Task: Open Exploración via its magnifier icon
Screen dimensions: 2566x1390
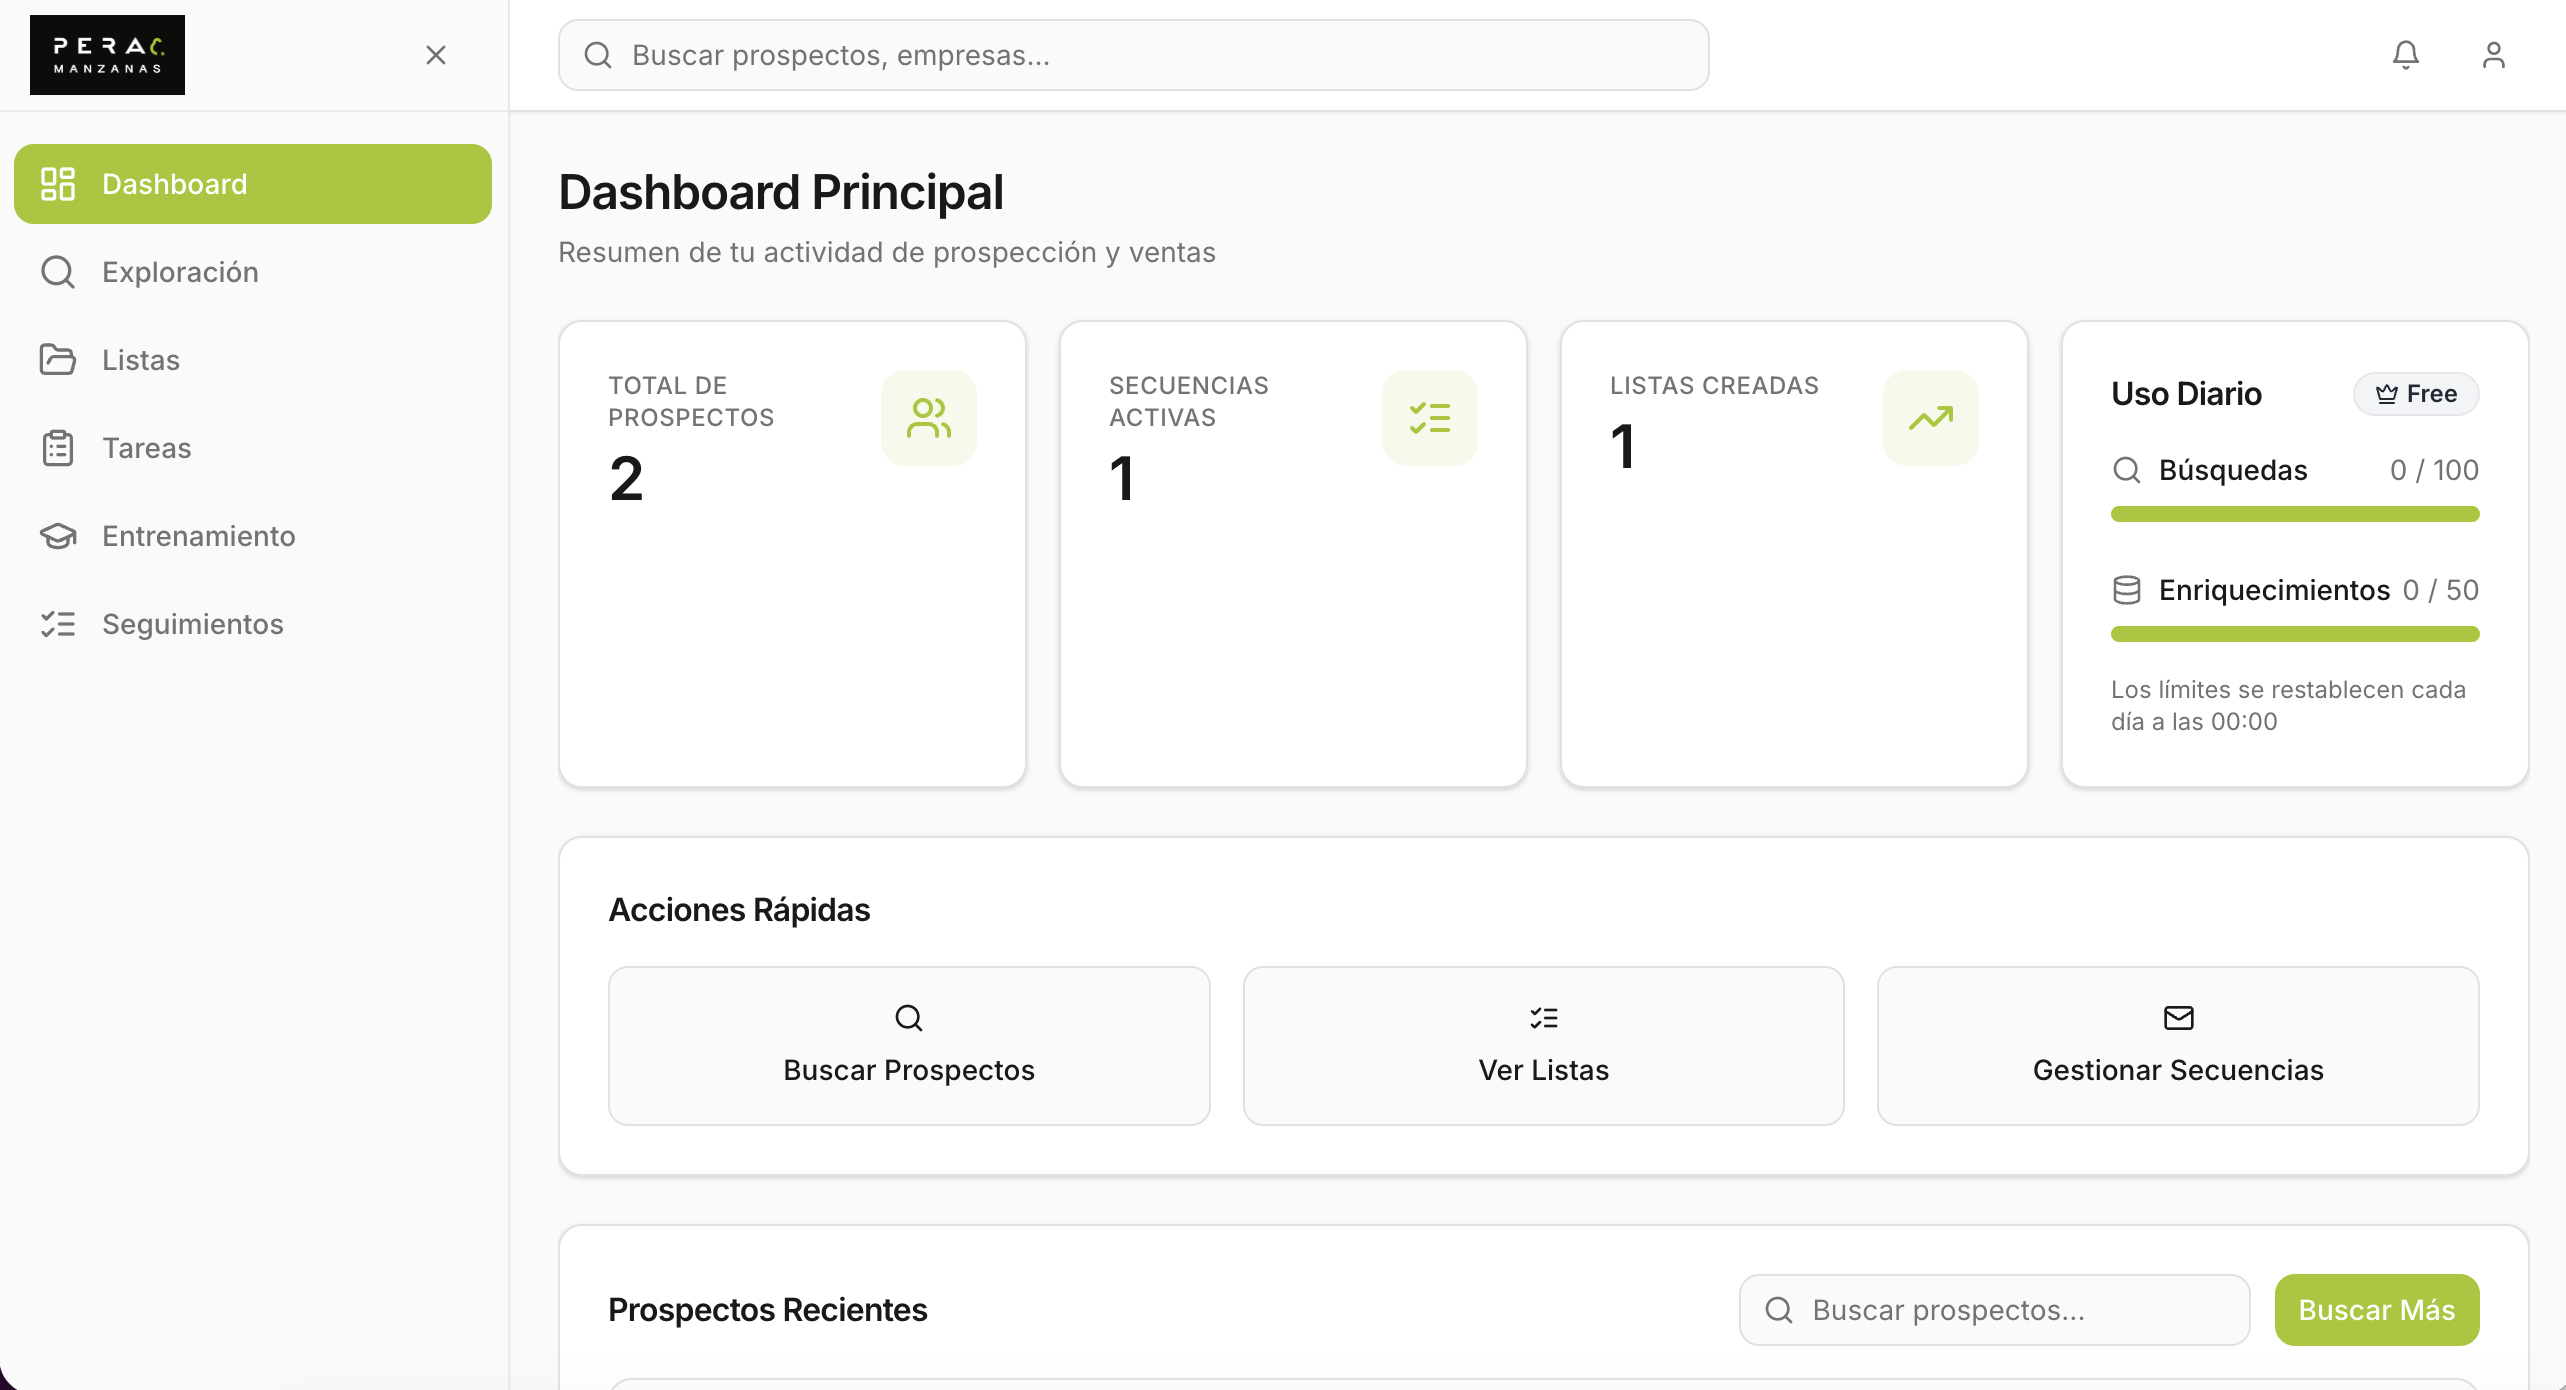Action: pos(58,271)
